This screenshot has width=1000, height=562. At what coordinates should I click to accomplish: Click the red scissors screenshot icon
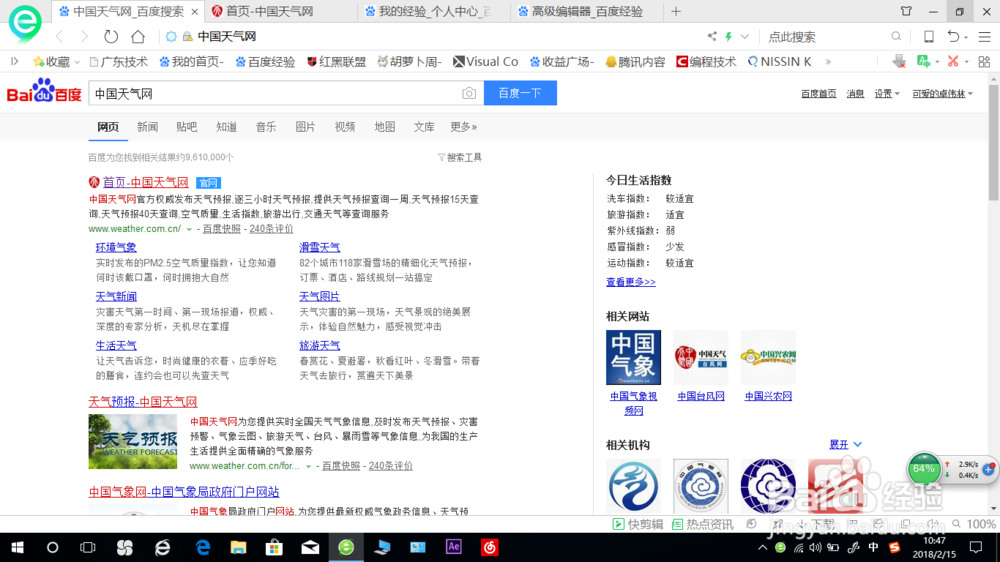click(953, 61)
